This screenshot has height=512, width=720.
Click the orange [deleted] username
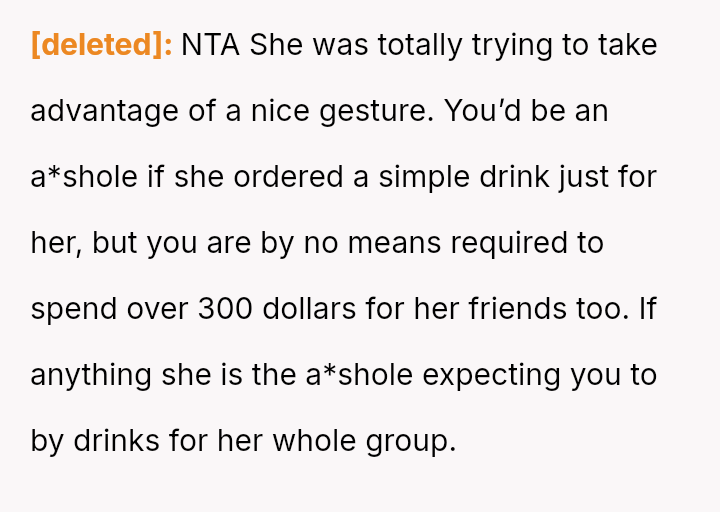point(102,45)
